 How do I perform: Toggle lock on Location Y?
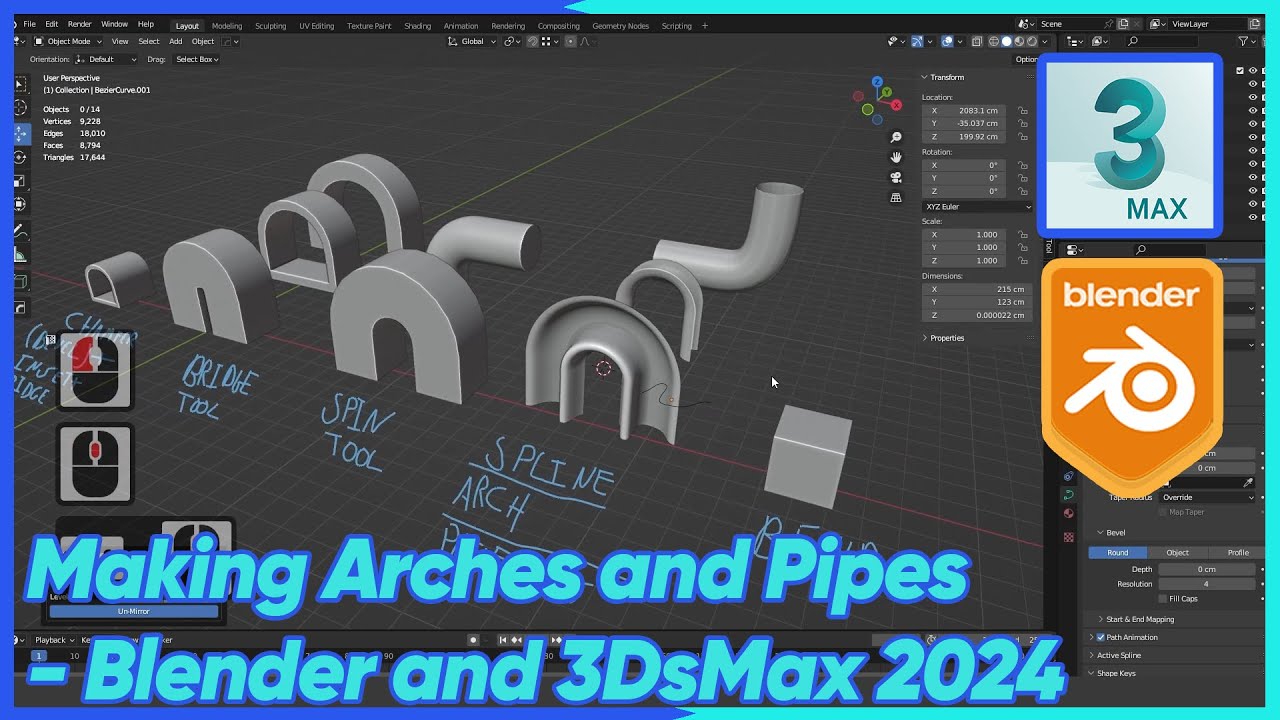point(1022,123)
